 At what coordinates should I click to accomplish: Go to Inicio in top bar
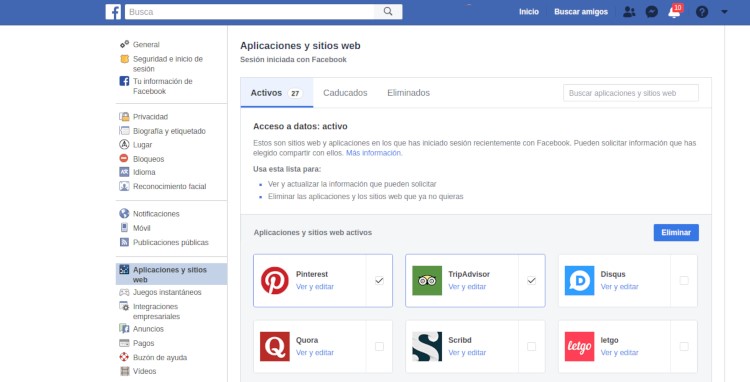tap(529, 12)
